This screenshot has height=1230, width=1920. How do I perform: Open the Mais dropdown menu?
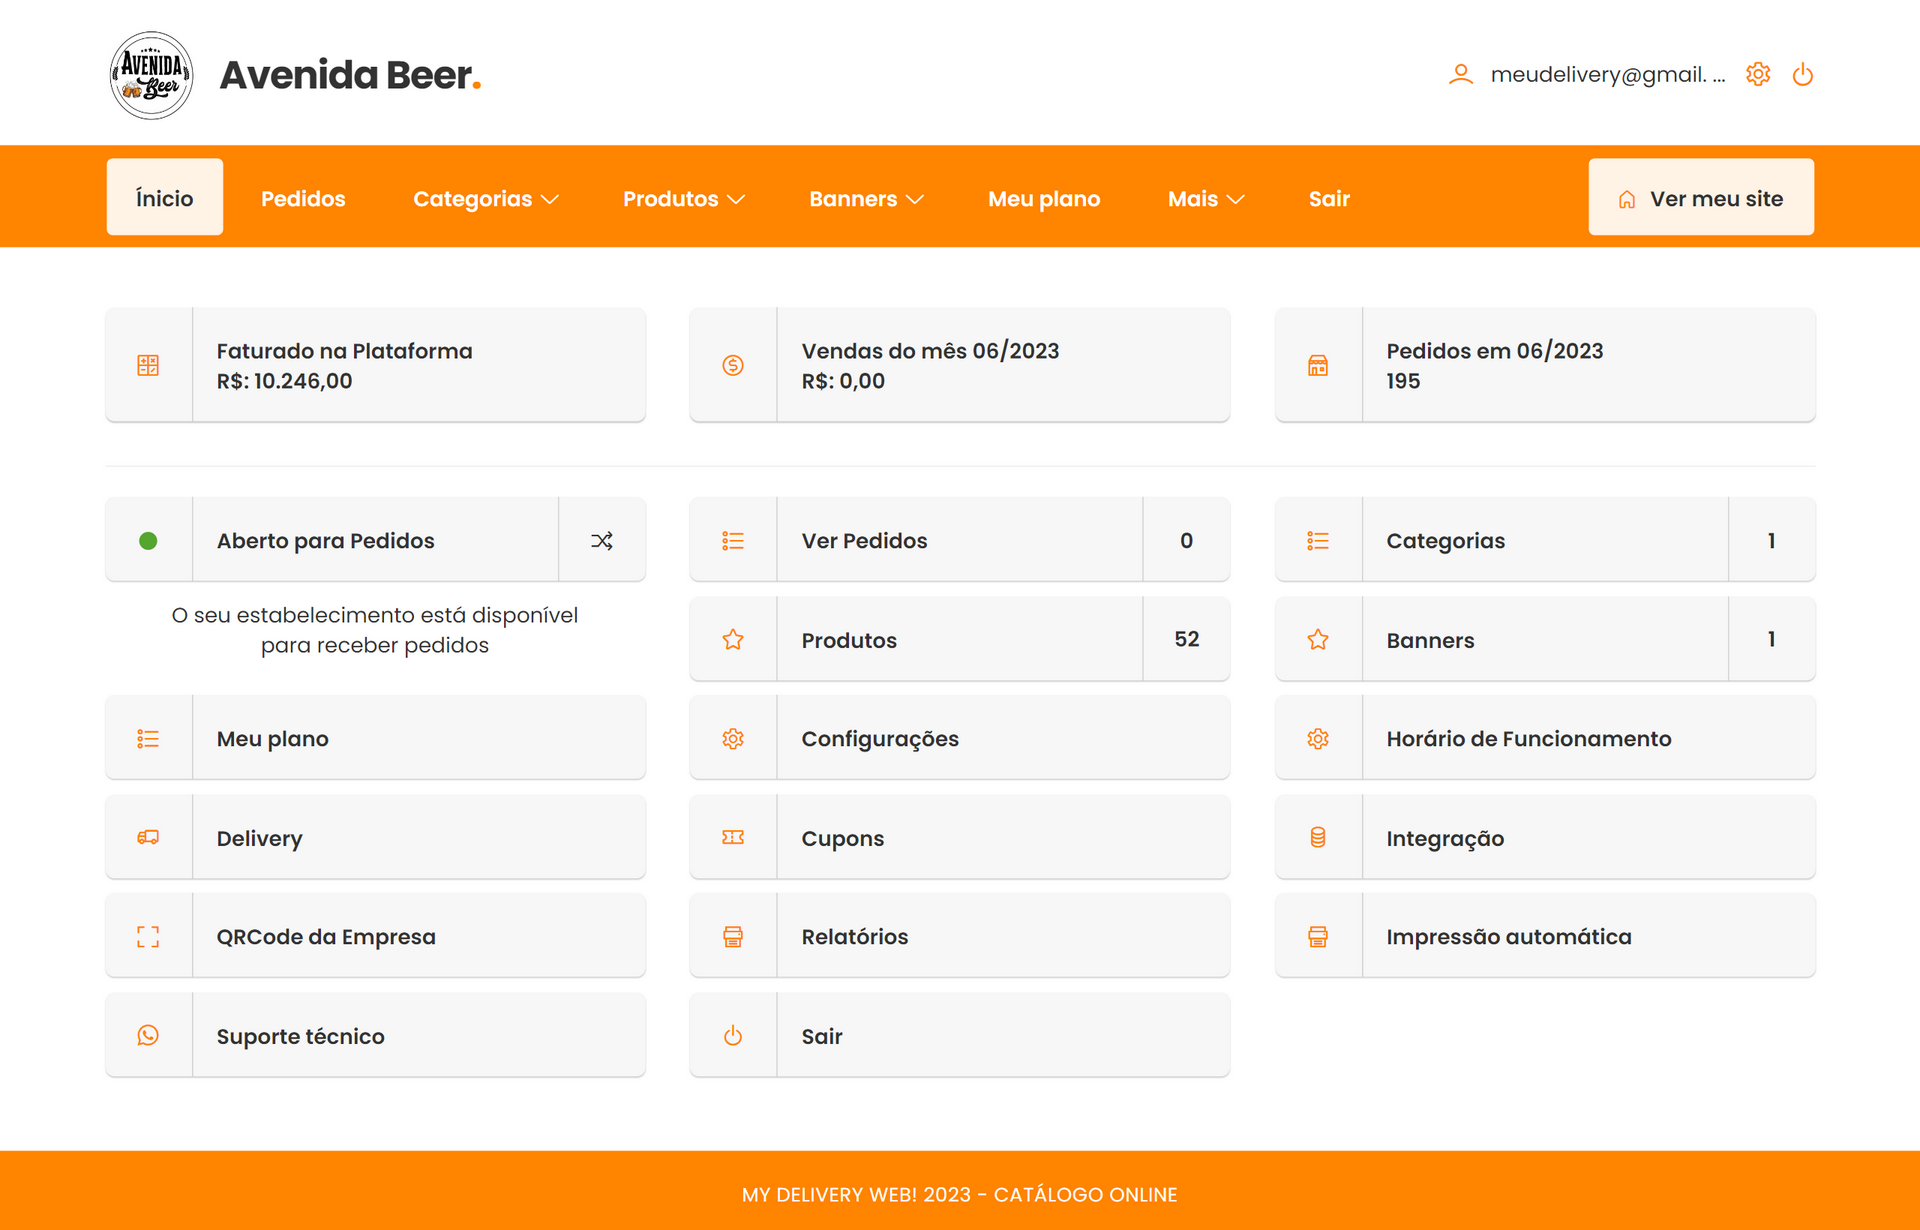(x=1205, y=199)
